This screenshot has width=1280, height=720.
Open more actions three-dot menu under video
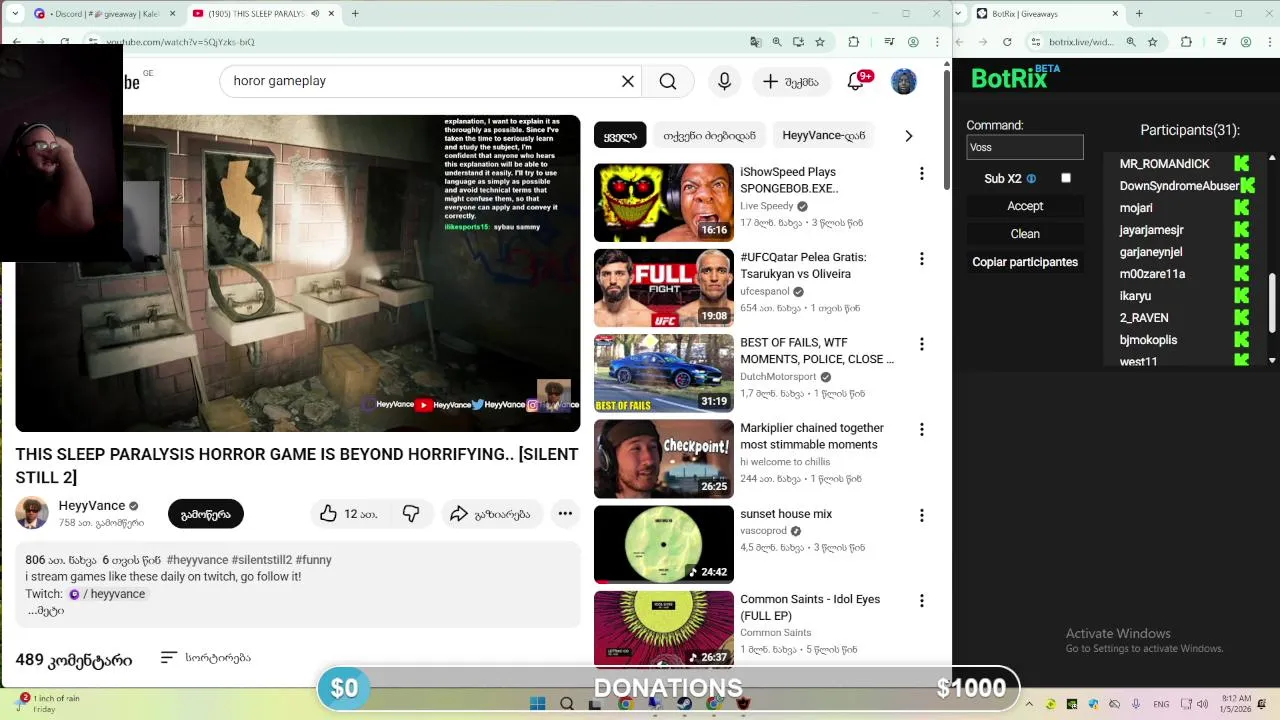click(x=565, y=514)
